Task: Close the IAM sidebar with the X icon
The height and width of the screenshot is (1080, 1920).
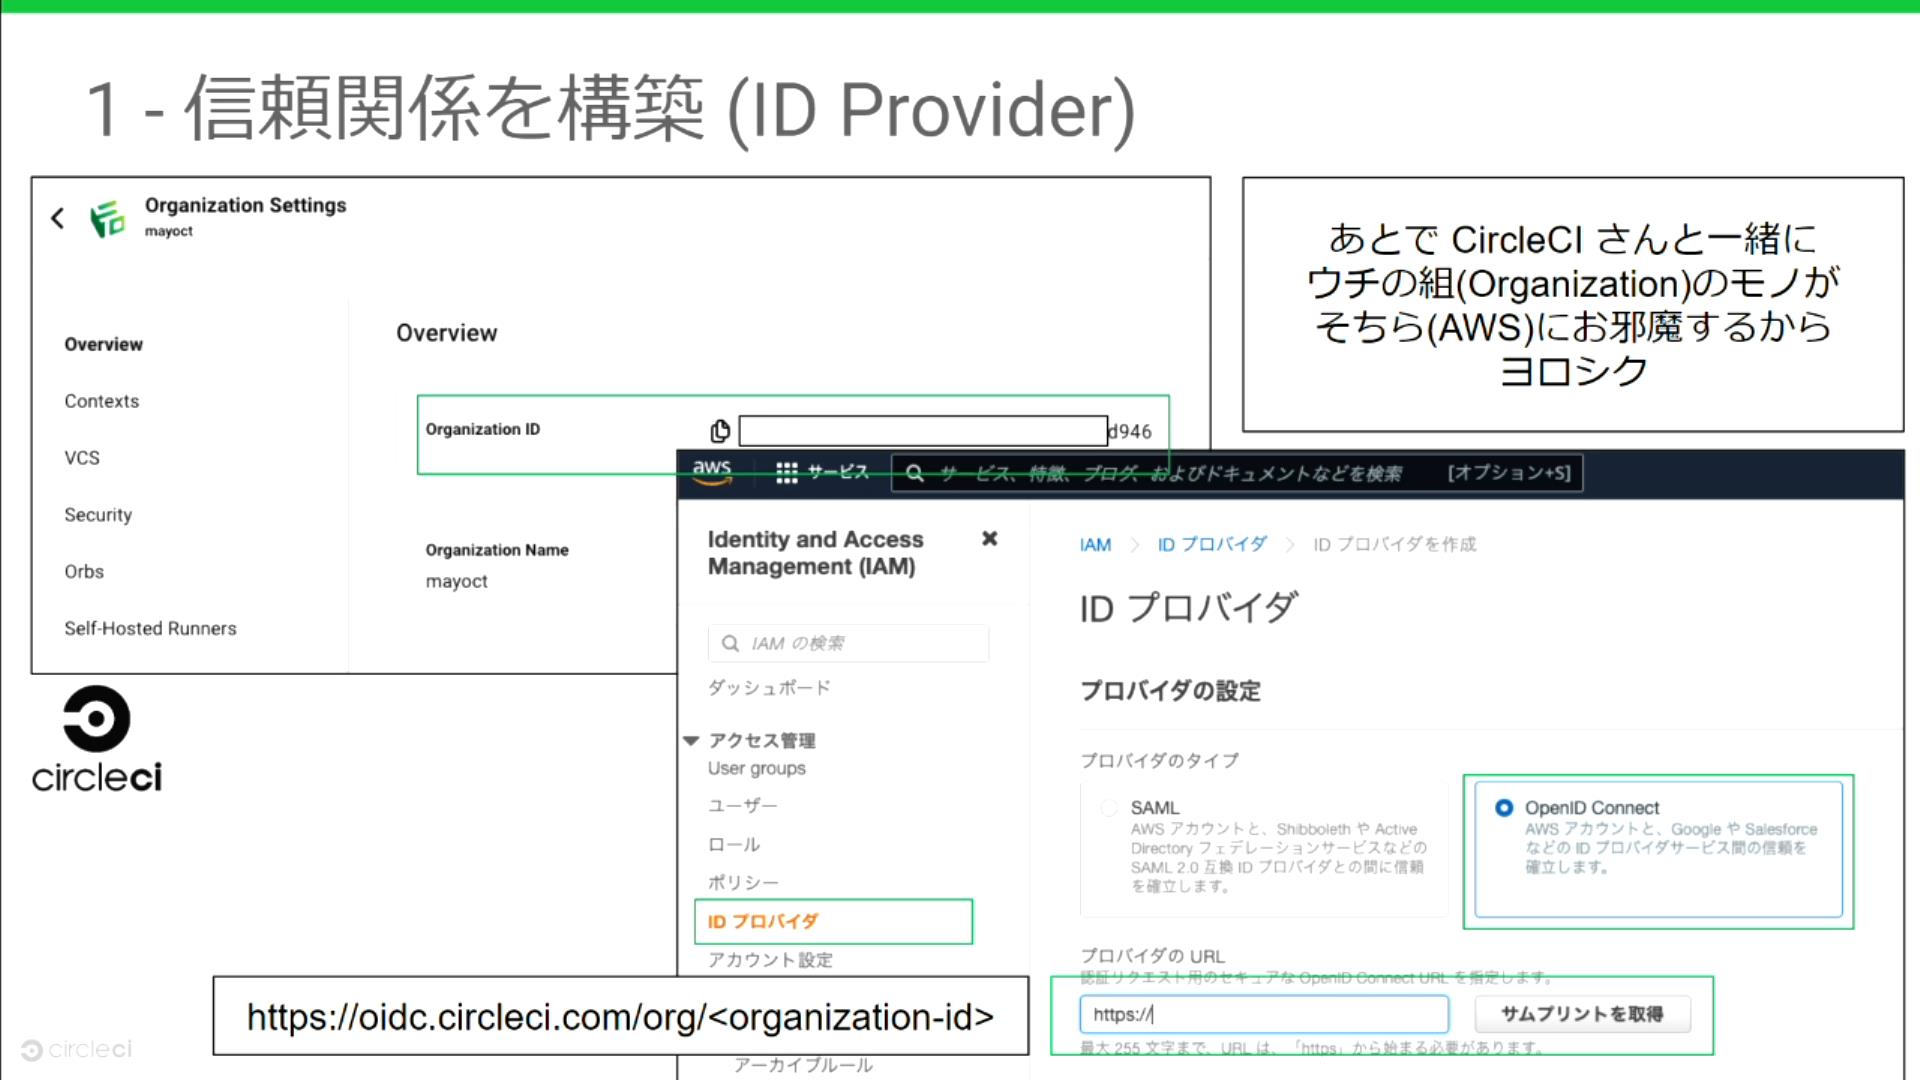Action: [x=989, y=539]
